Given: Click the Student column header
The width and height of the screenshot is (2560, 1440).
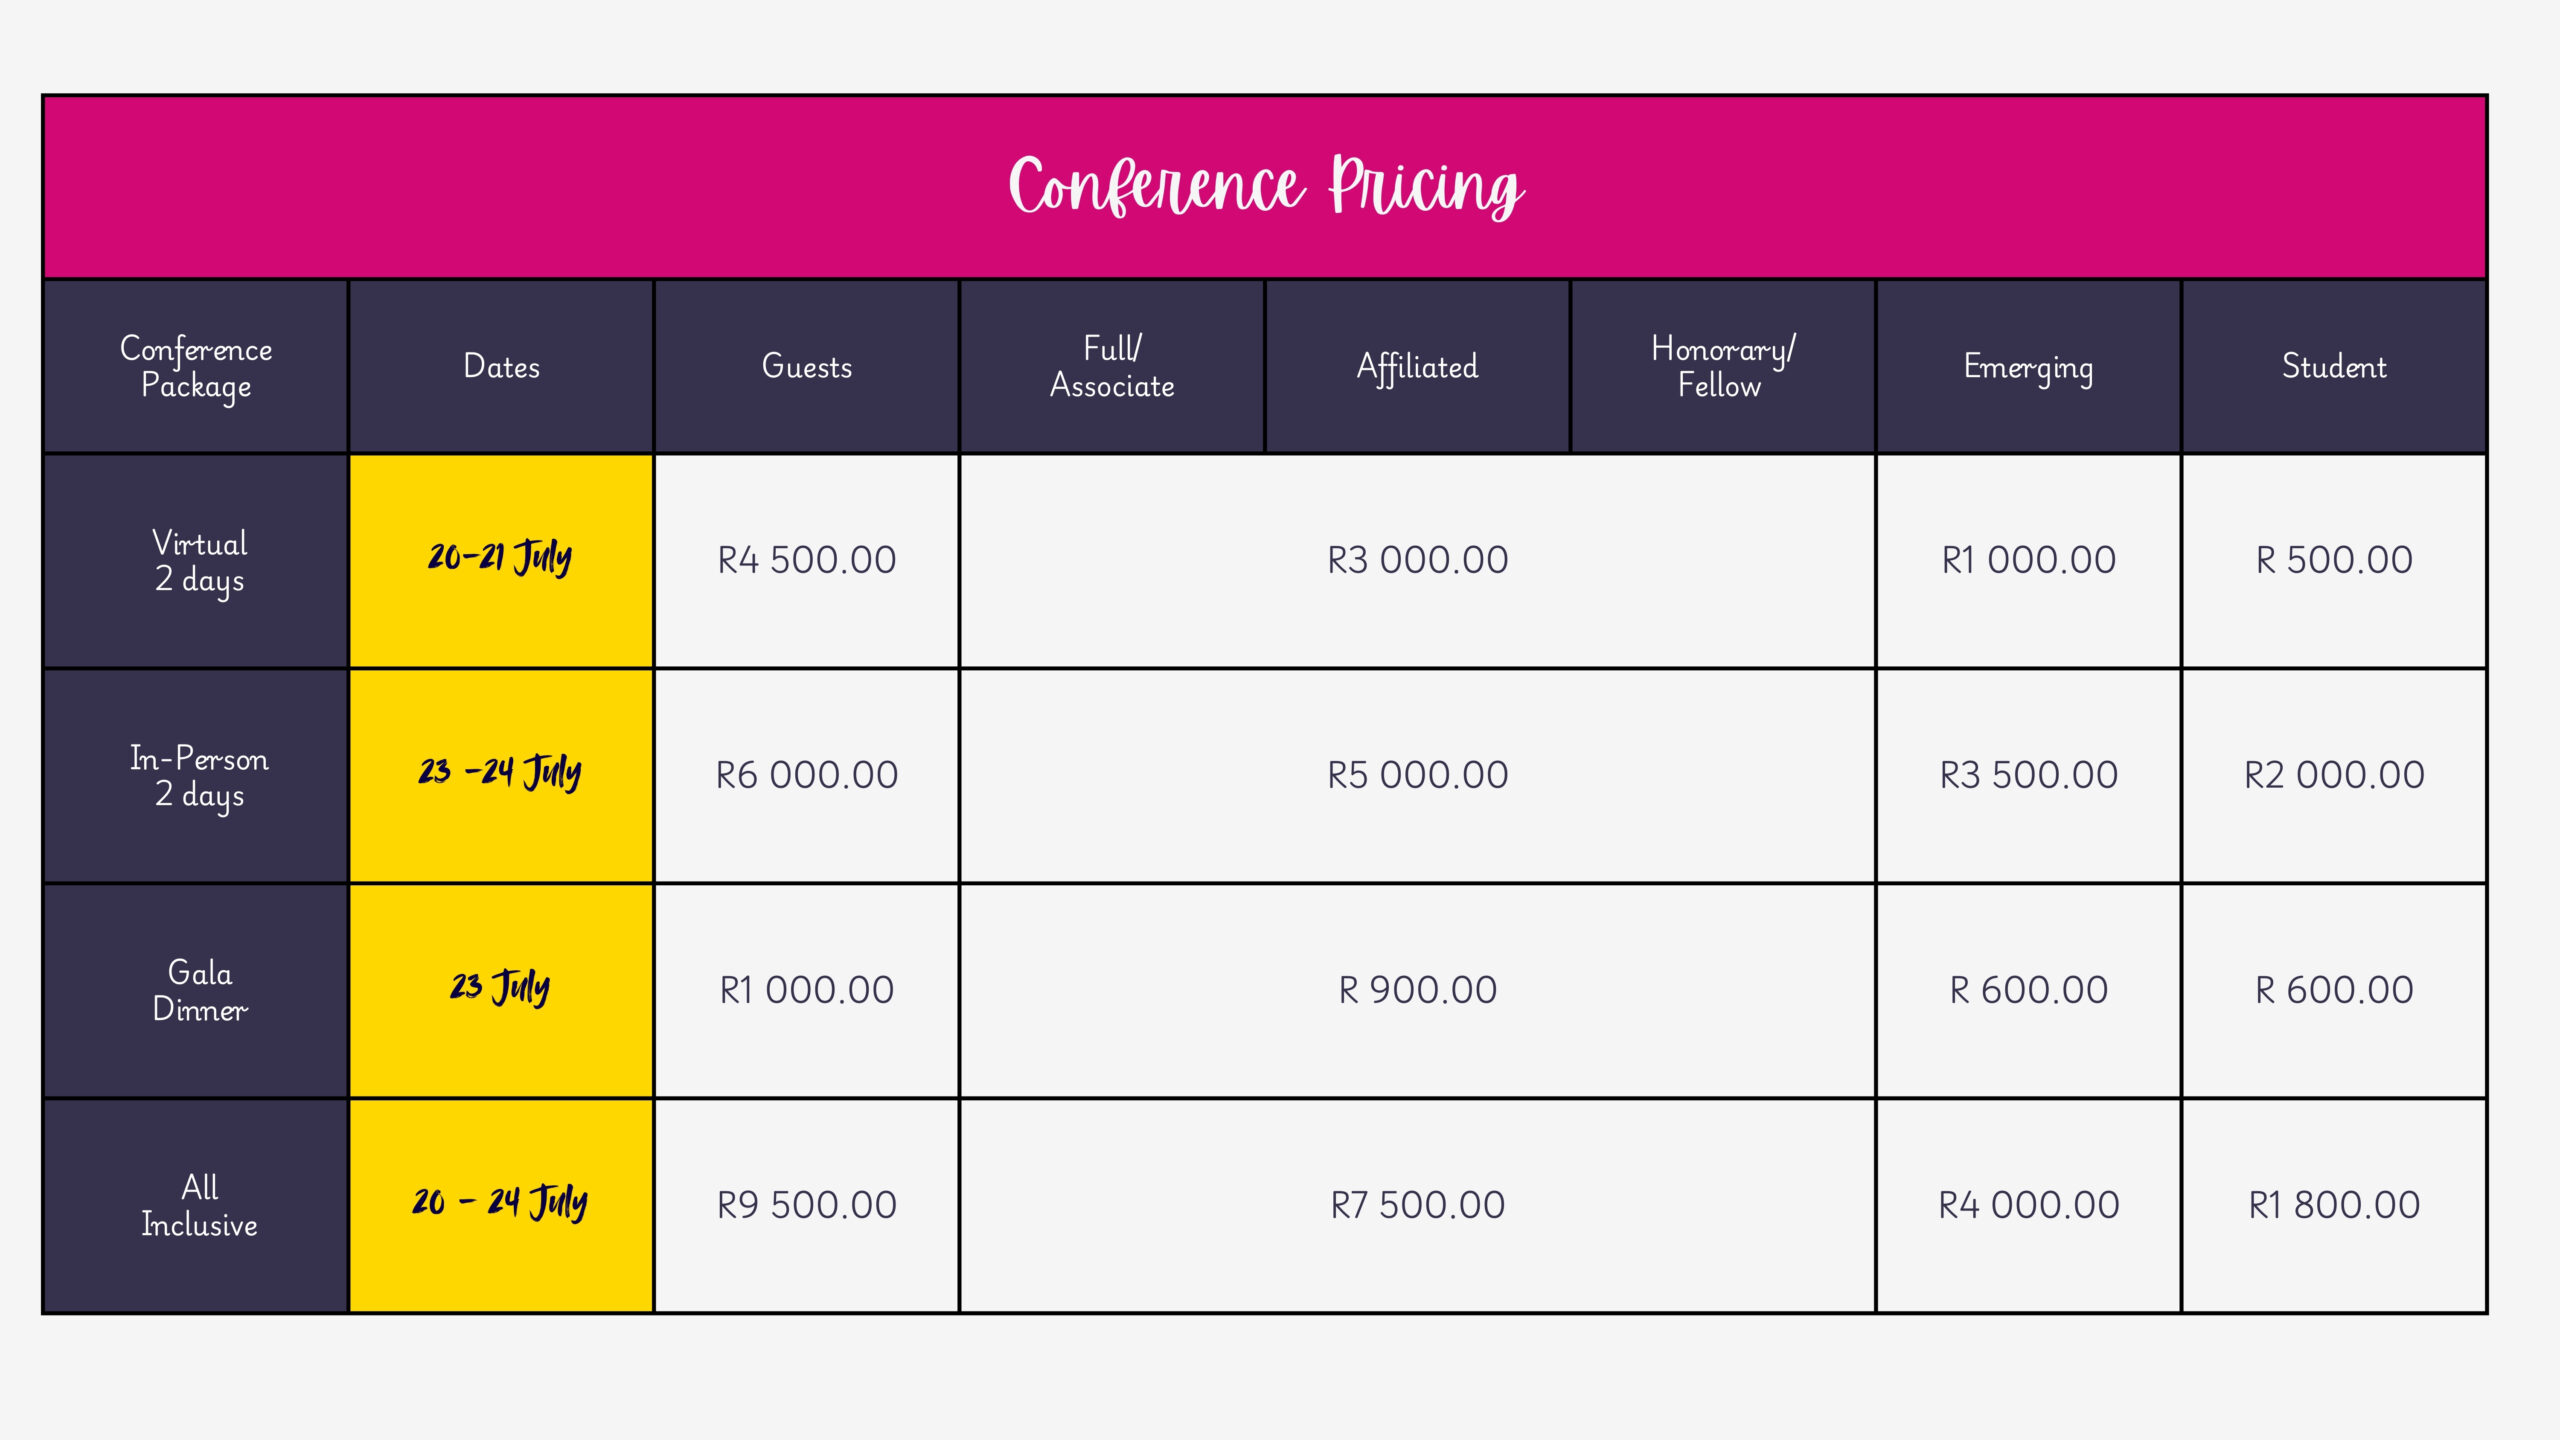Looking at the screenshot, I should pyautogui.click(x=2334, y=367).
